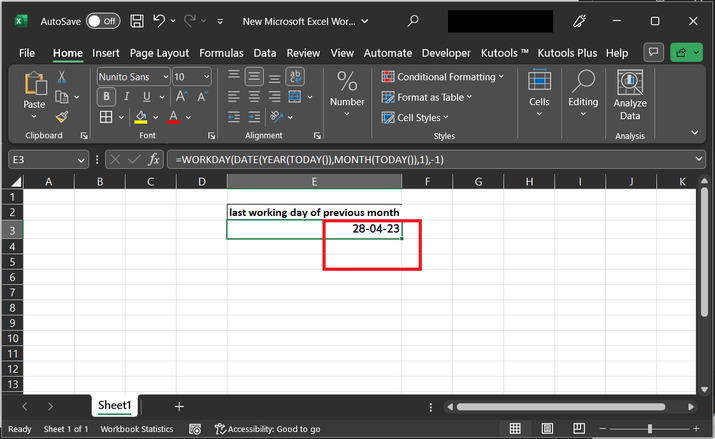Viewport: 715px width, 439px height.
Task: Click the Cut scissors icon
Action: [62, 77]
